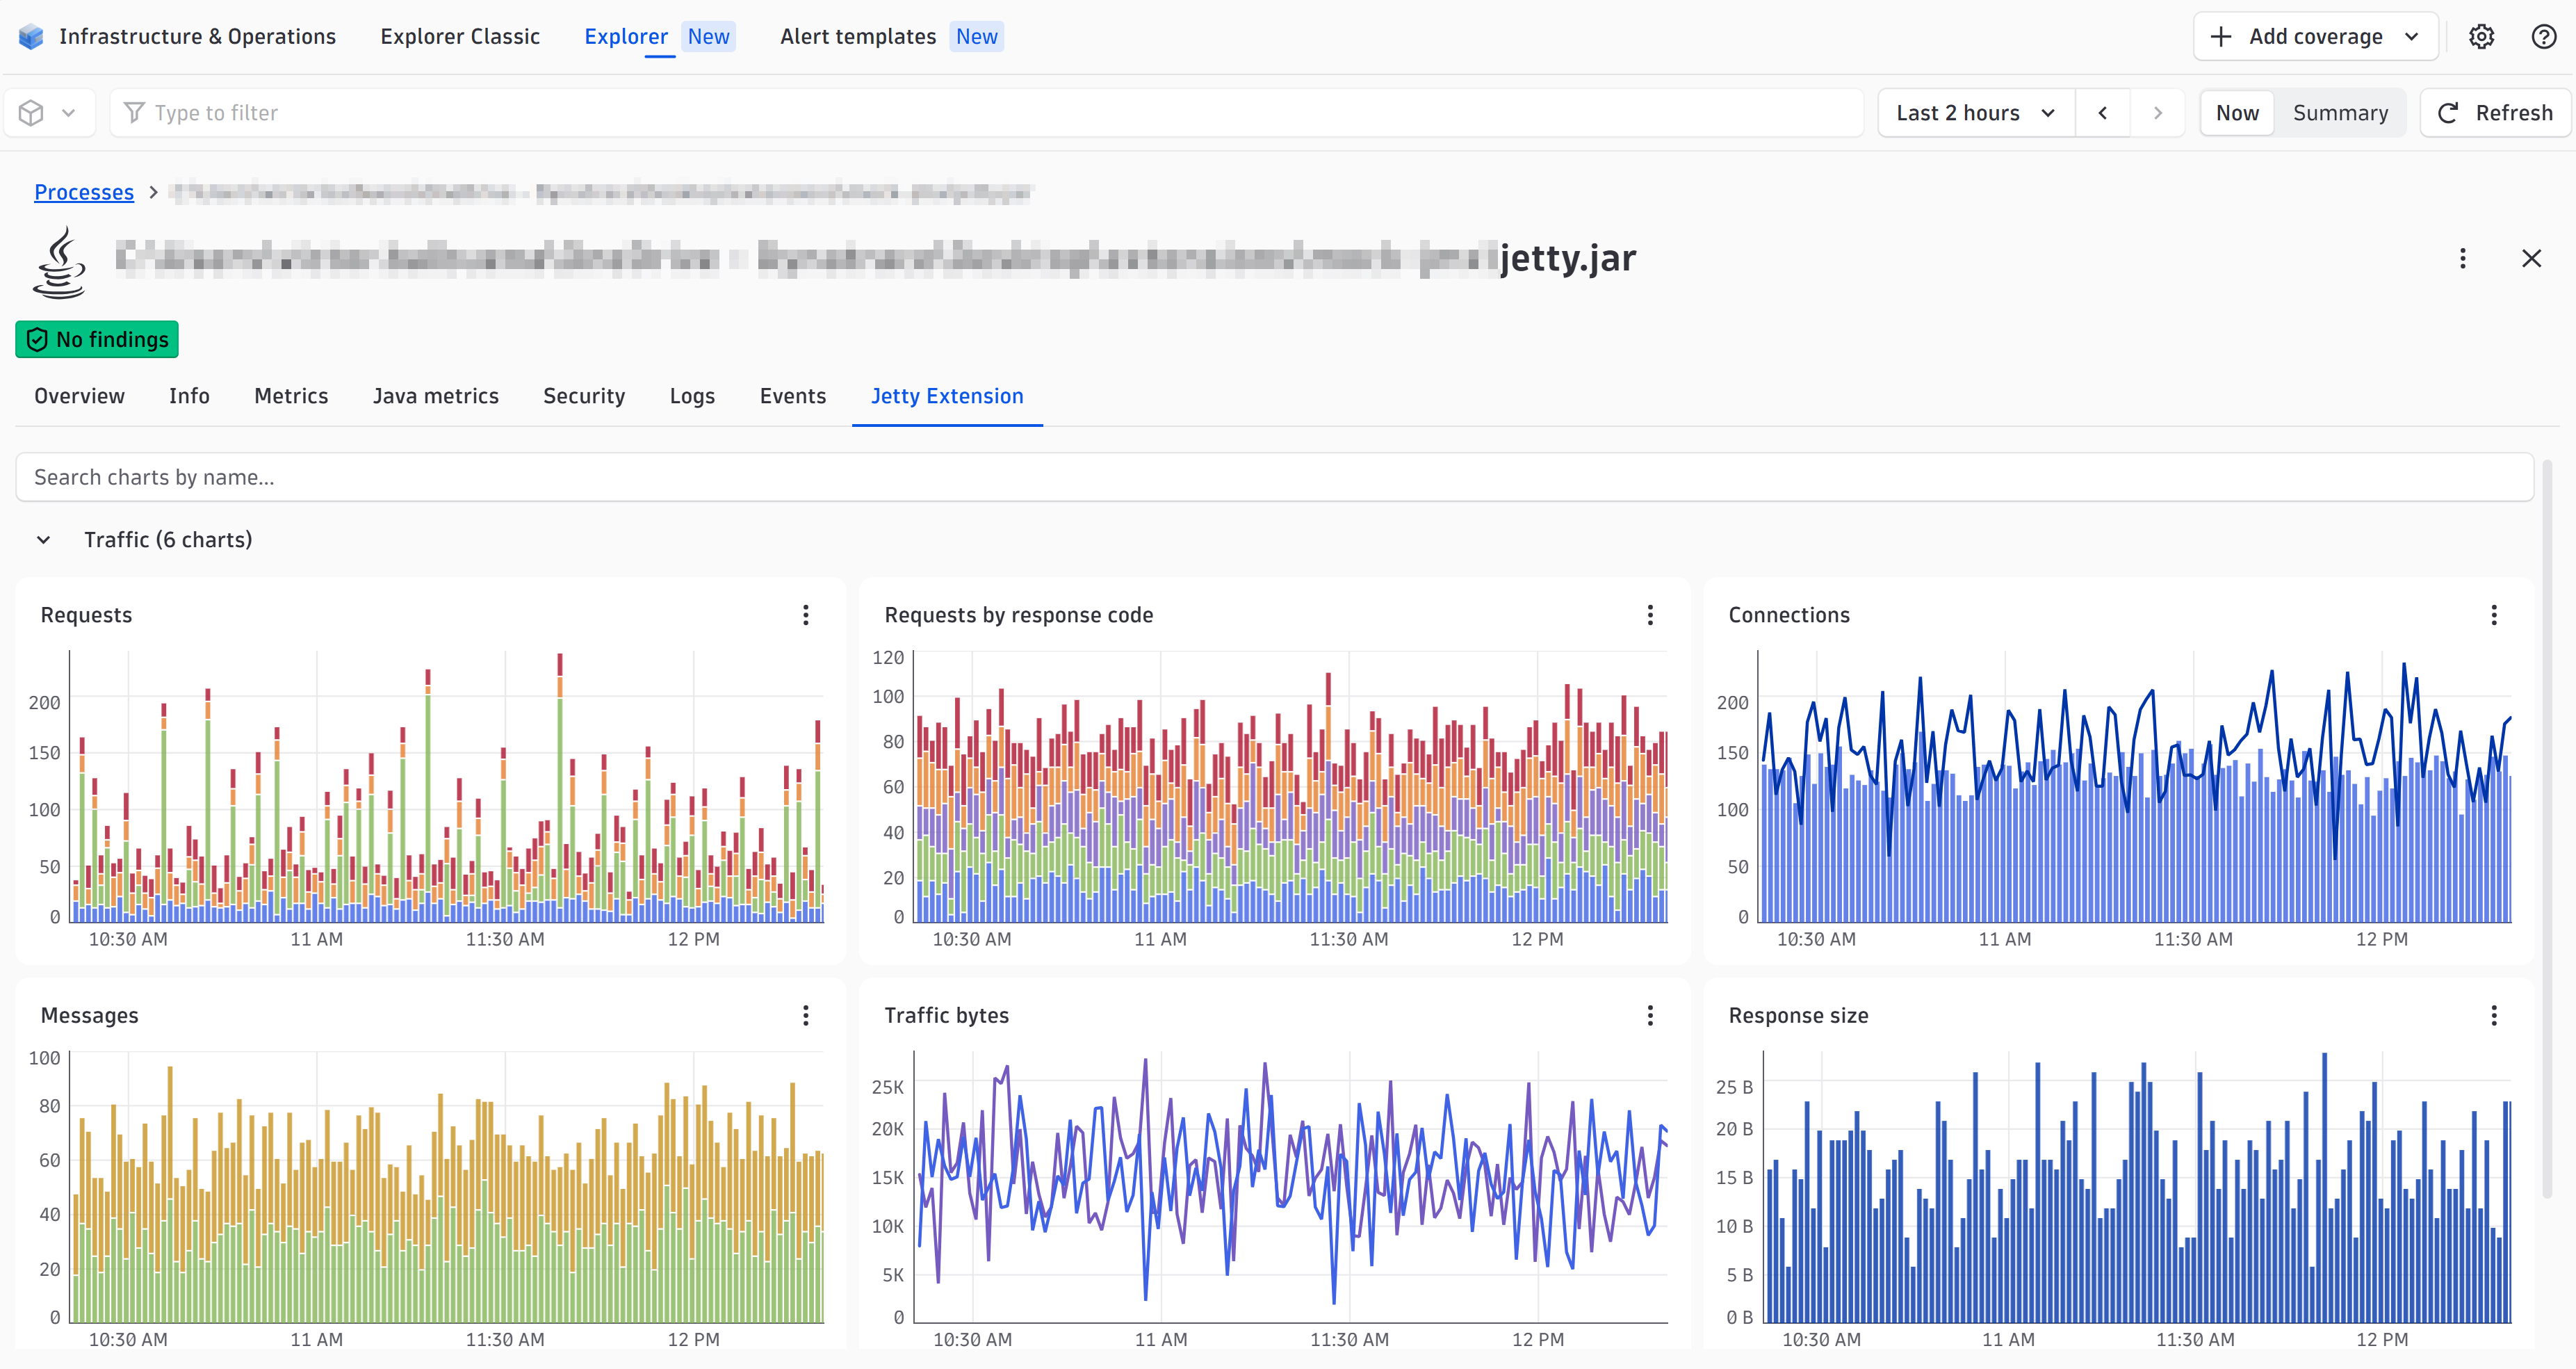The image size is (2576, 1369).
Task: Collapse the Traffic (6 charts) section
Action: 44,540
